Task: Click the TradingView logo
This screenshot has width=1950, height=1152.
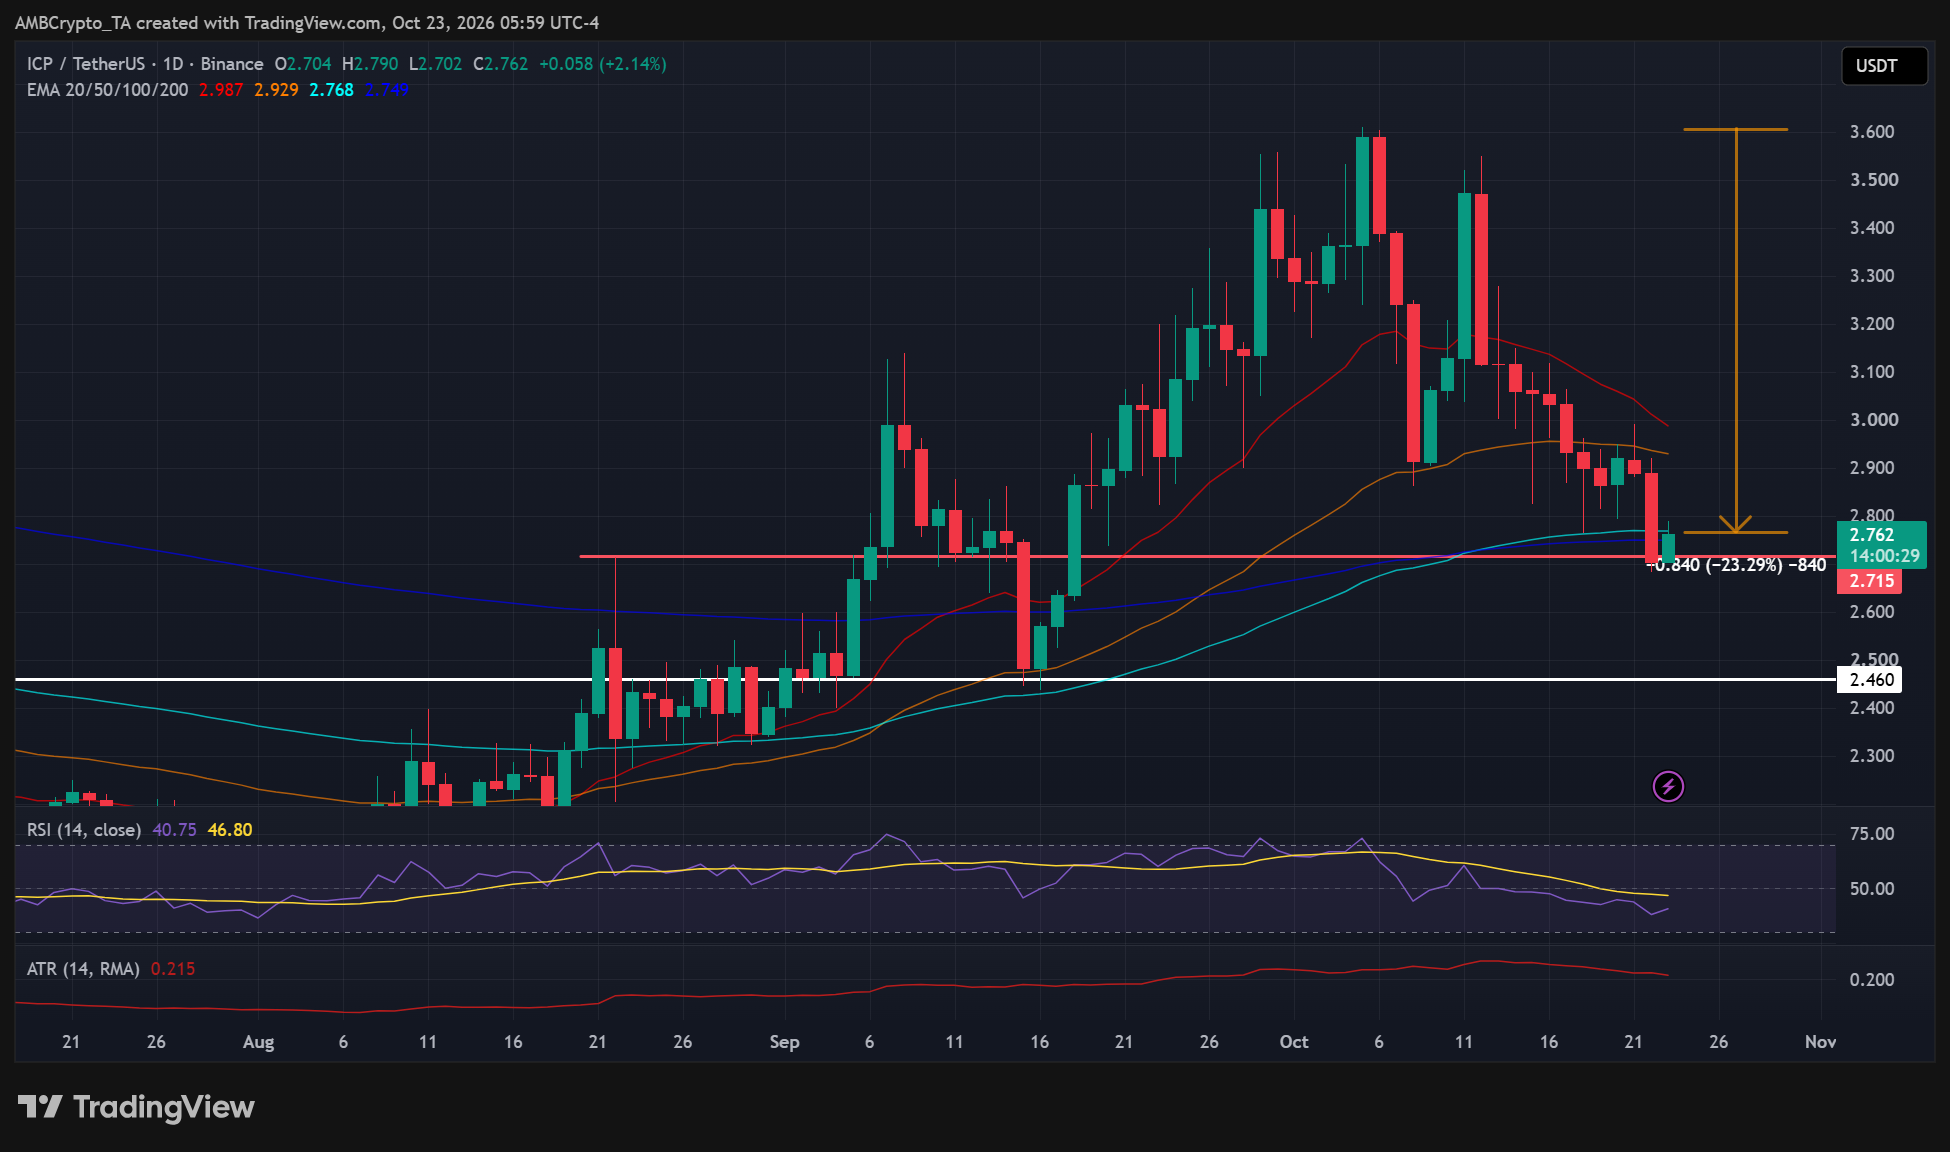Action: pyautogui.click(x=136, y=1107)
